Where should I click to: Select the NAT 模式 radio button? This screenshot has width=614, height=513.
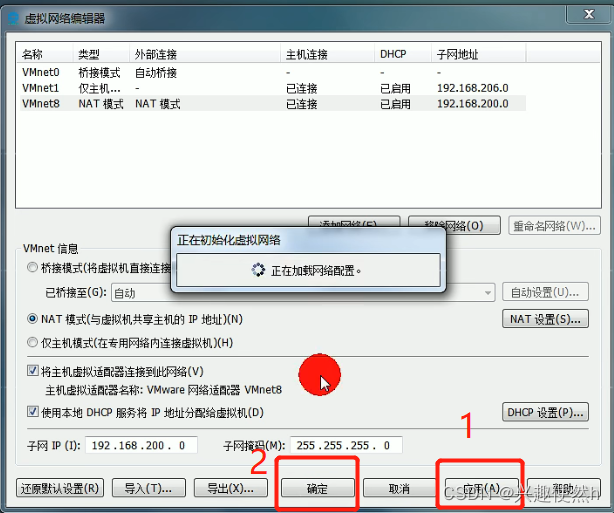click(x=33, y=319)
